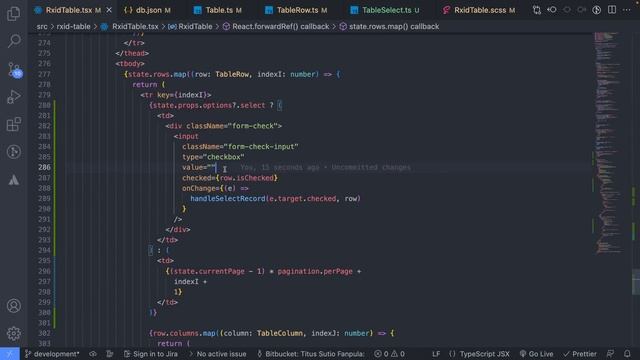Screen dimensions: 640x360
Task: Start Go Live server
Action: 536,354
